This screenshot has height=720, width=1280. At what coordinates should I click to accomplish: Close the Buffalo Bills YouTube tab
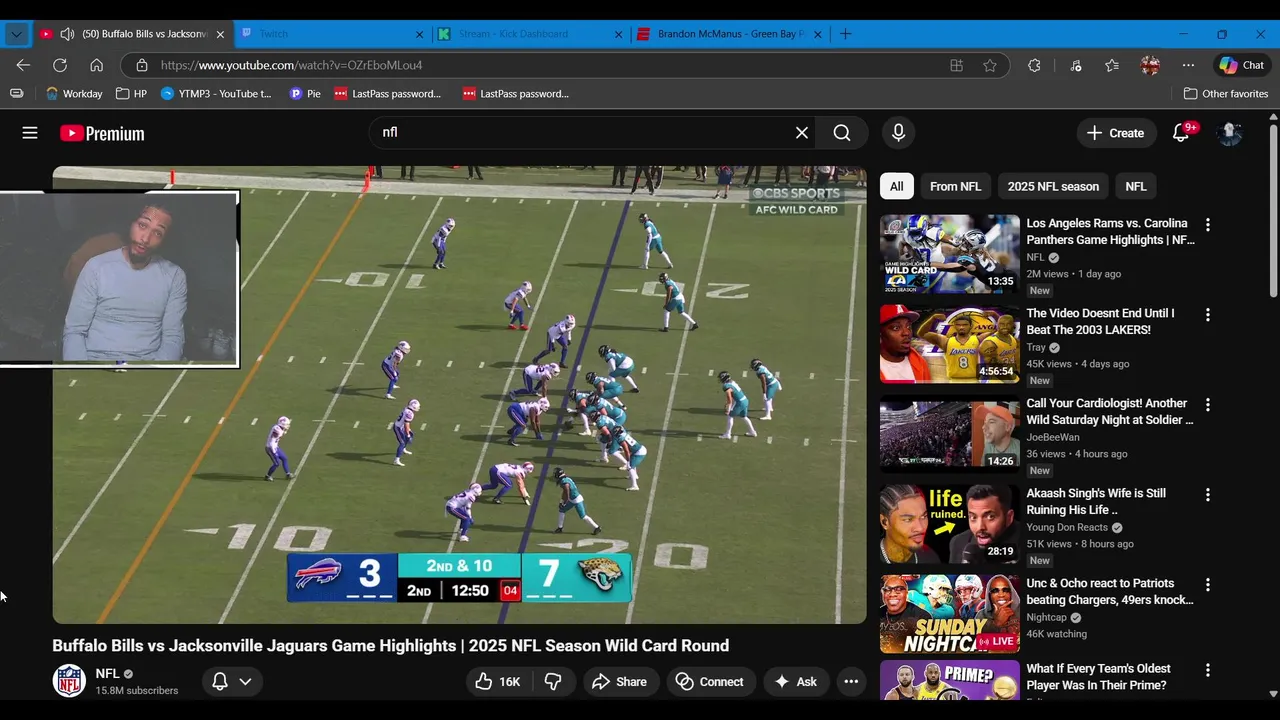tap(220, 34)
